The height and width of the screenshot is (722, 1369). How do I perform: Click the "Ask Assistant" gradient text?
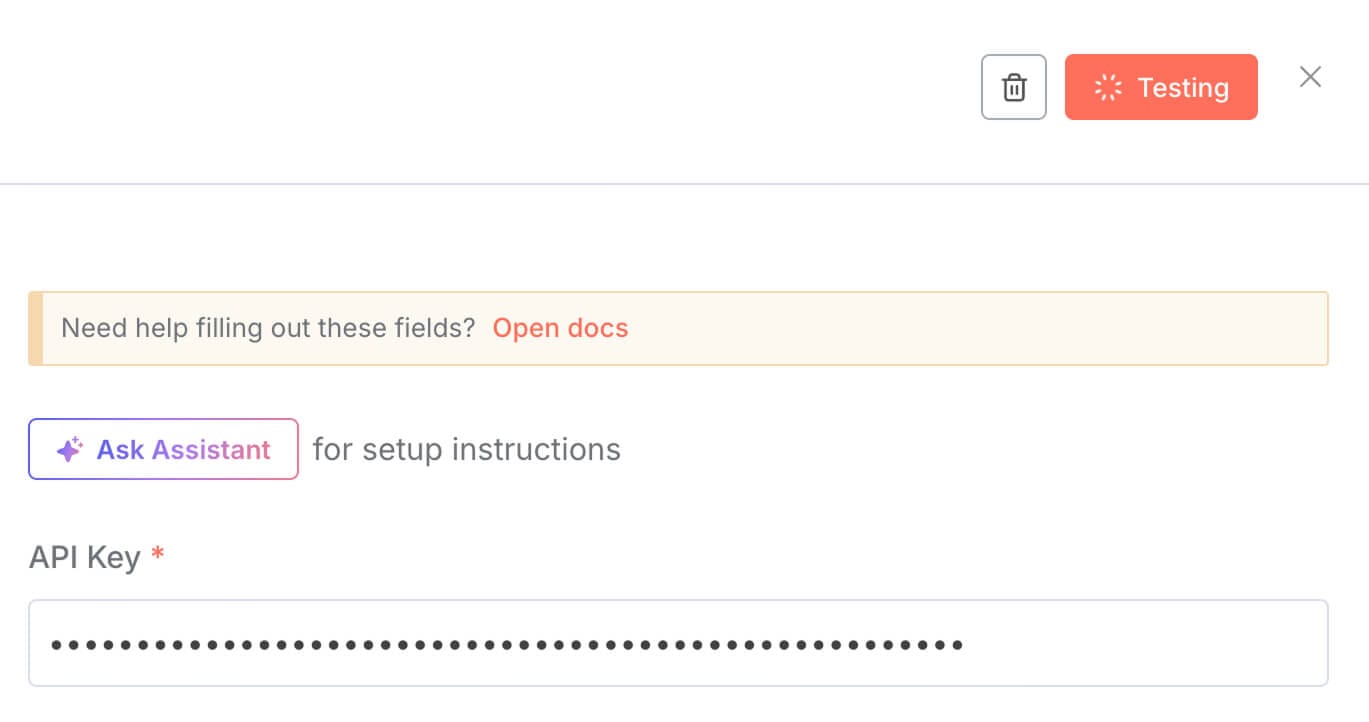point(183,450)
